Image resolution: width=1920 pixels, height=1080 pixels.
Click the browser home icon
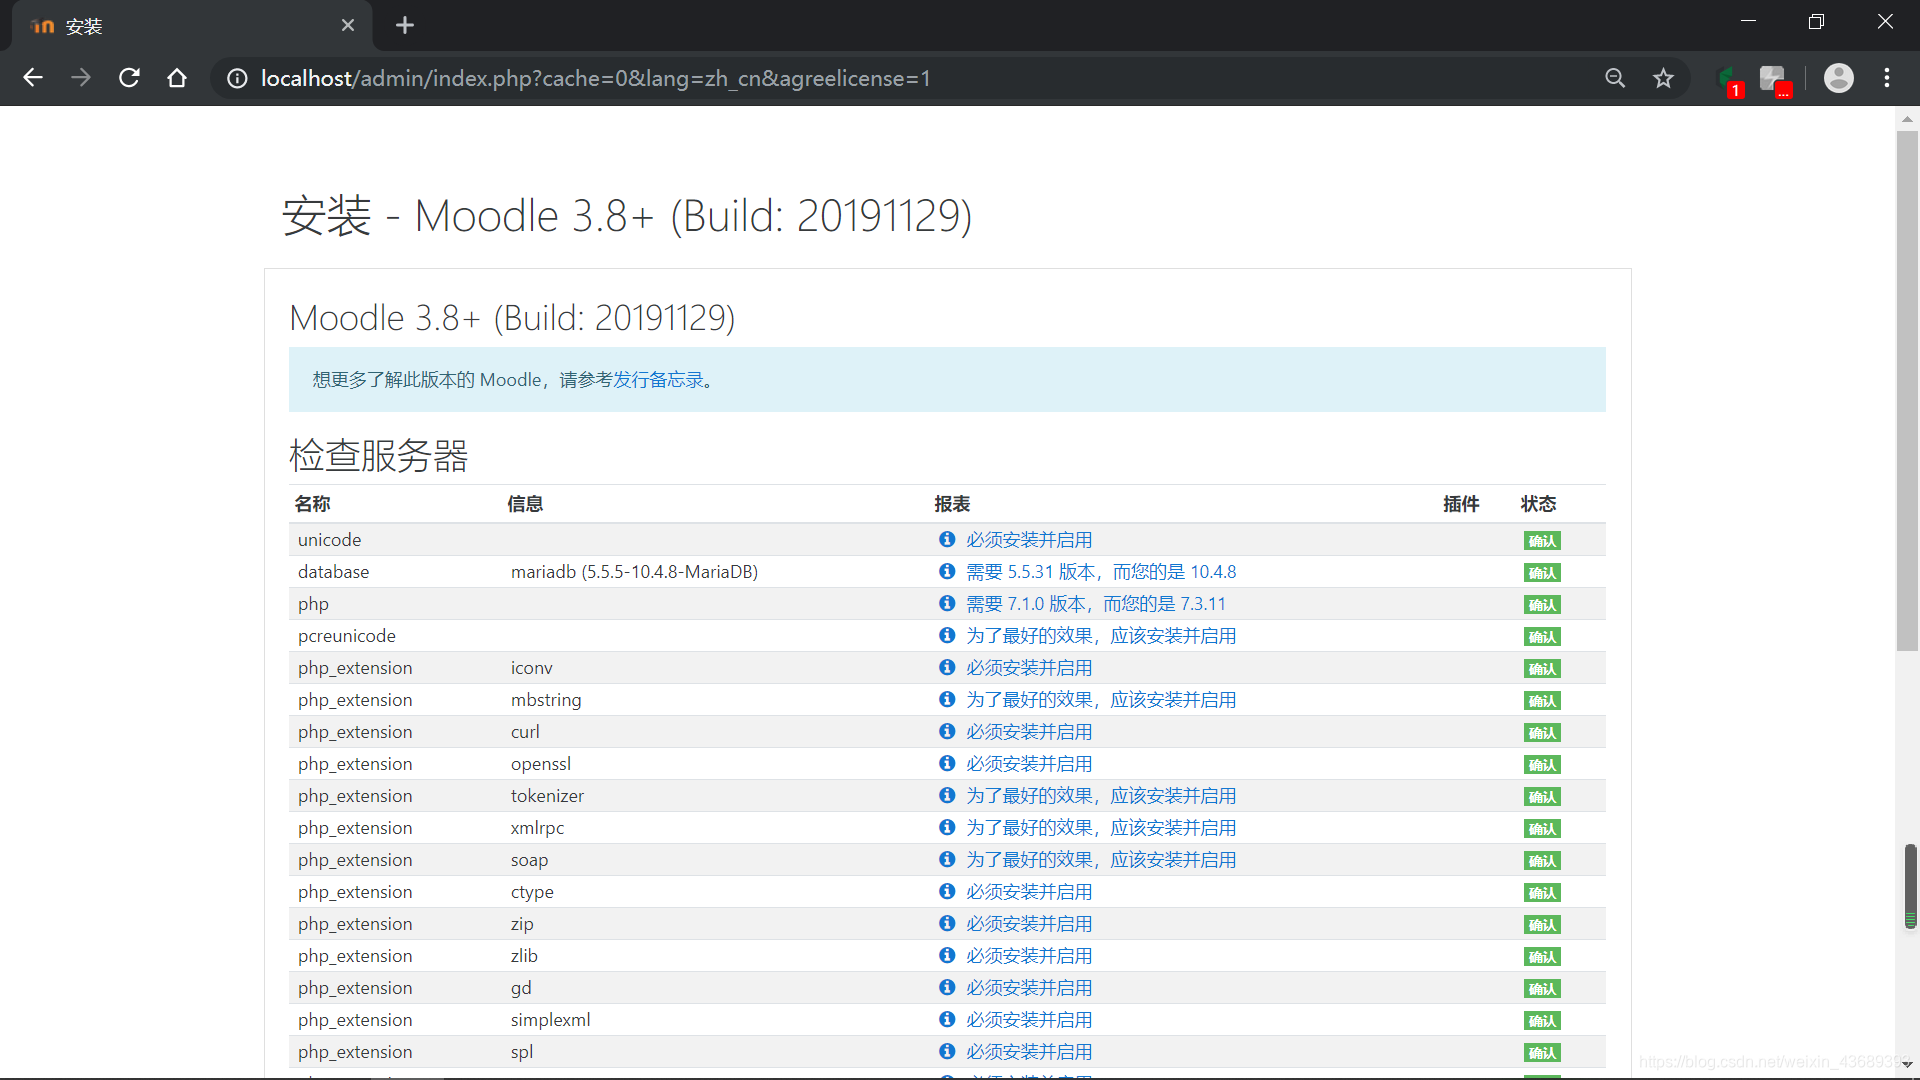click(x=177, y=78)
